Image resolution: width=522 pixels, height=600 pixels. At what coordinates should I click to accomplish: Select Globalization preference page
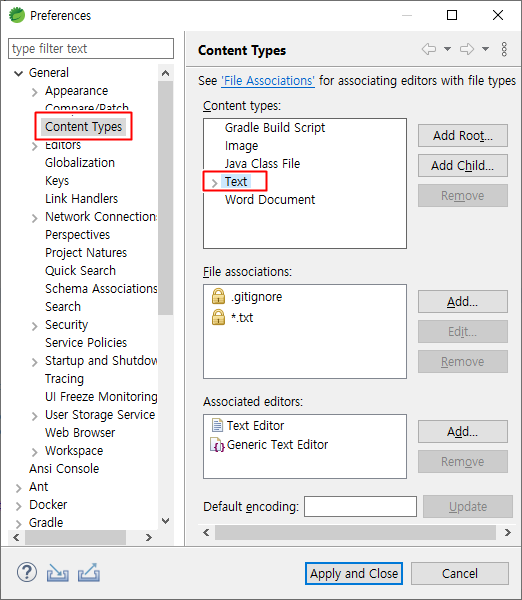[80, 163]
